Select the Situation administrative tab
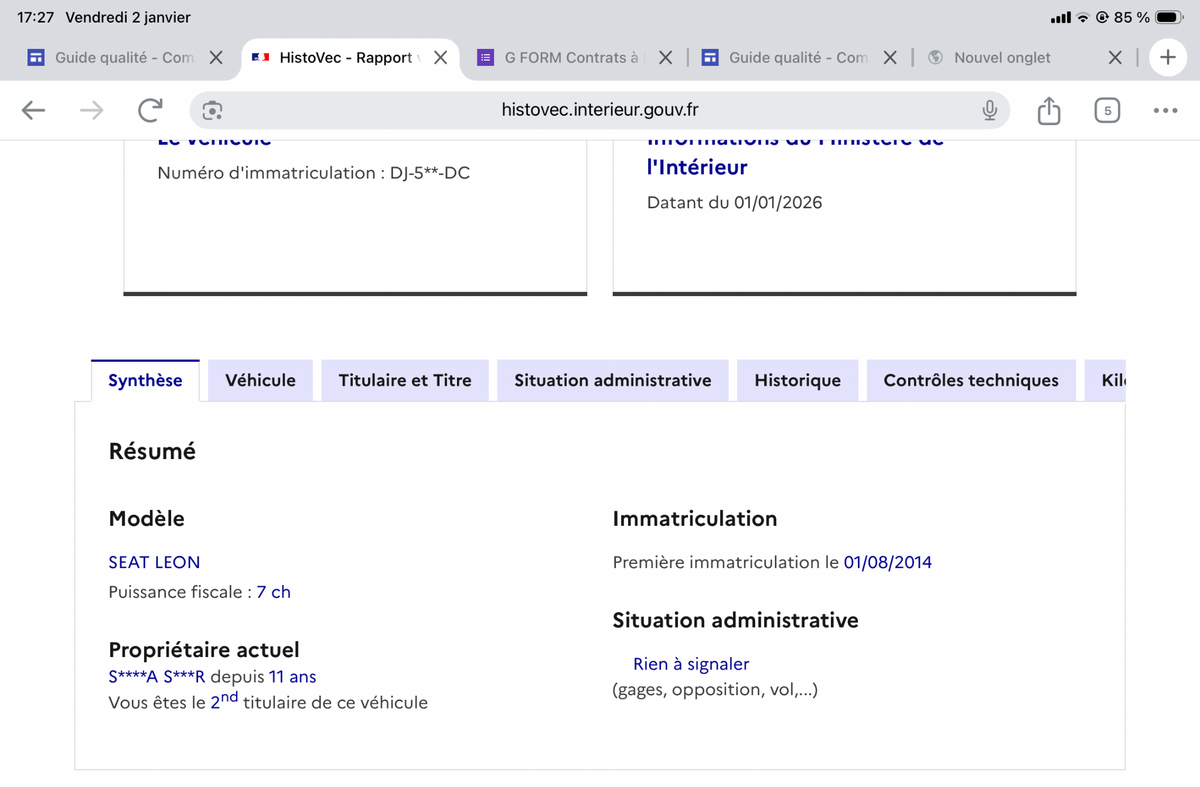 coord(612,381)
